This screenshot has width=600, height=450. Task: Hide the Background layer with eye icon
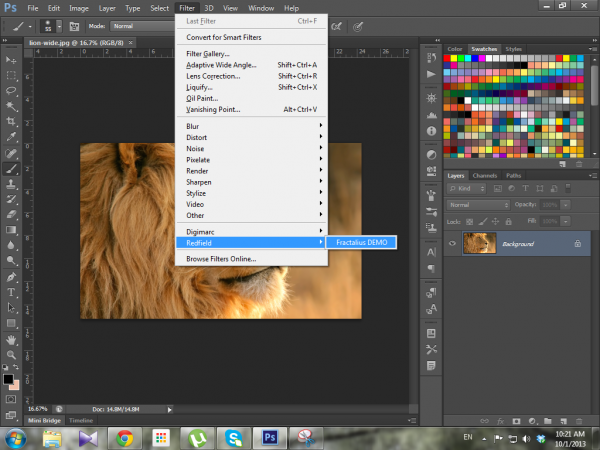pyautogui.click(x=452, y=244)
